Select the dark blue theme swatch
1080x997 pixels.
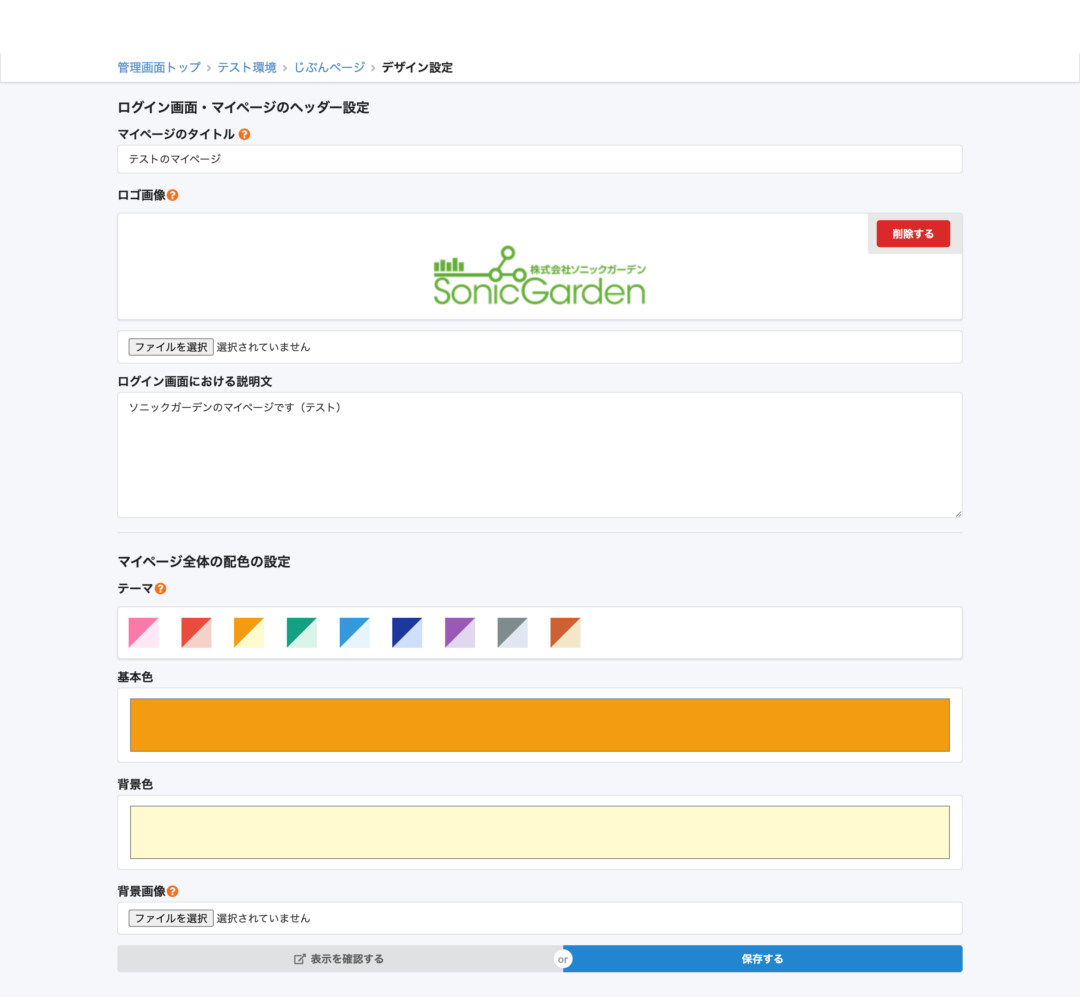[x=406, y=632]
